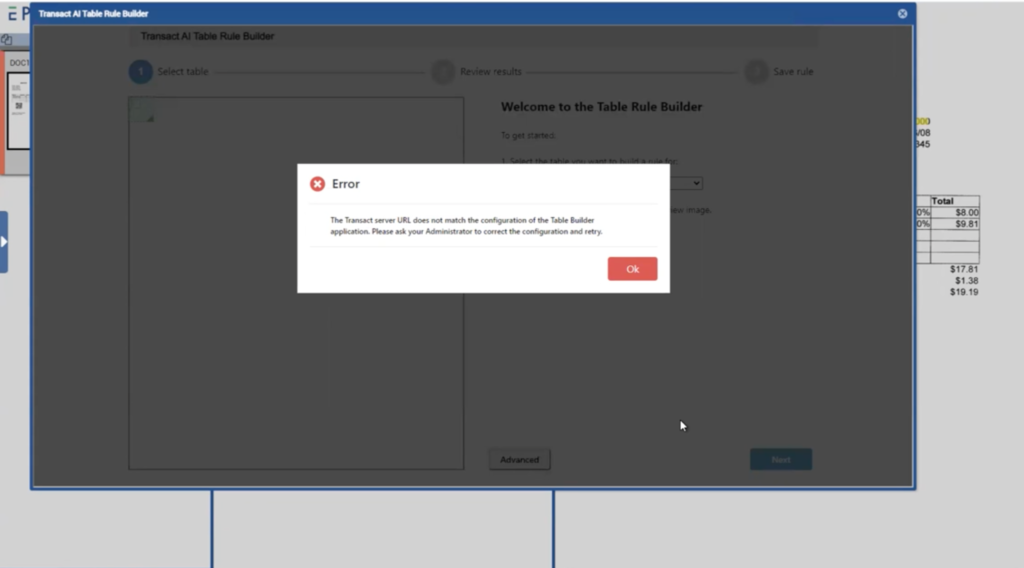The height and width of the screenshot is (568, 1024).
Task: Close the Transact AI Table Rule Builder window
Action: point(902,14)
